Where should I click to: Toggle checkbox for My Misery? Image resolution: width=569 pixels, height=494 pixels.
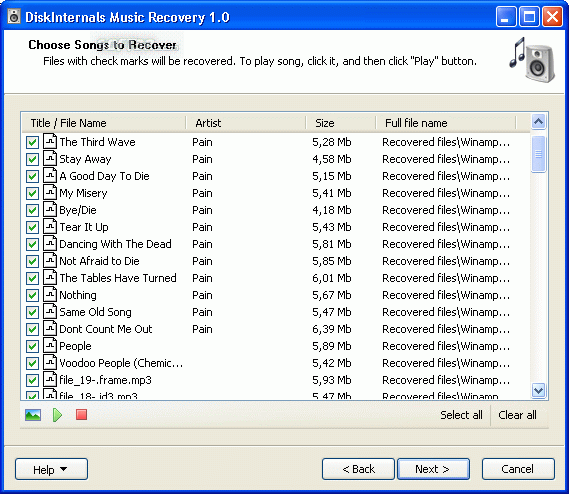pos(32,193)
